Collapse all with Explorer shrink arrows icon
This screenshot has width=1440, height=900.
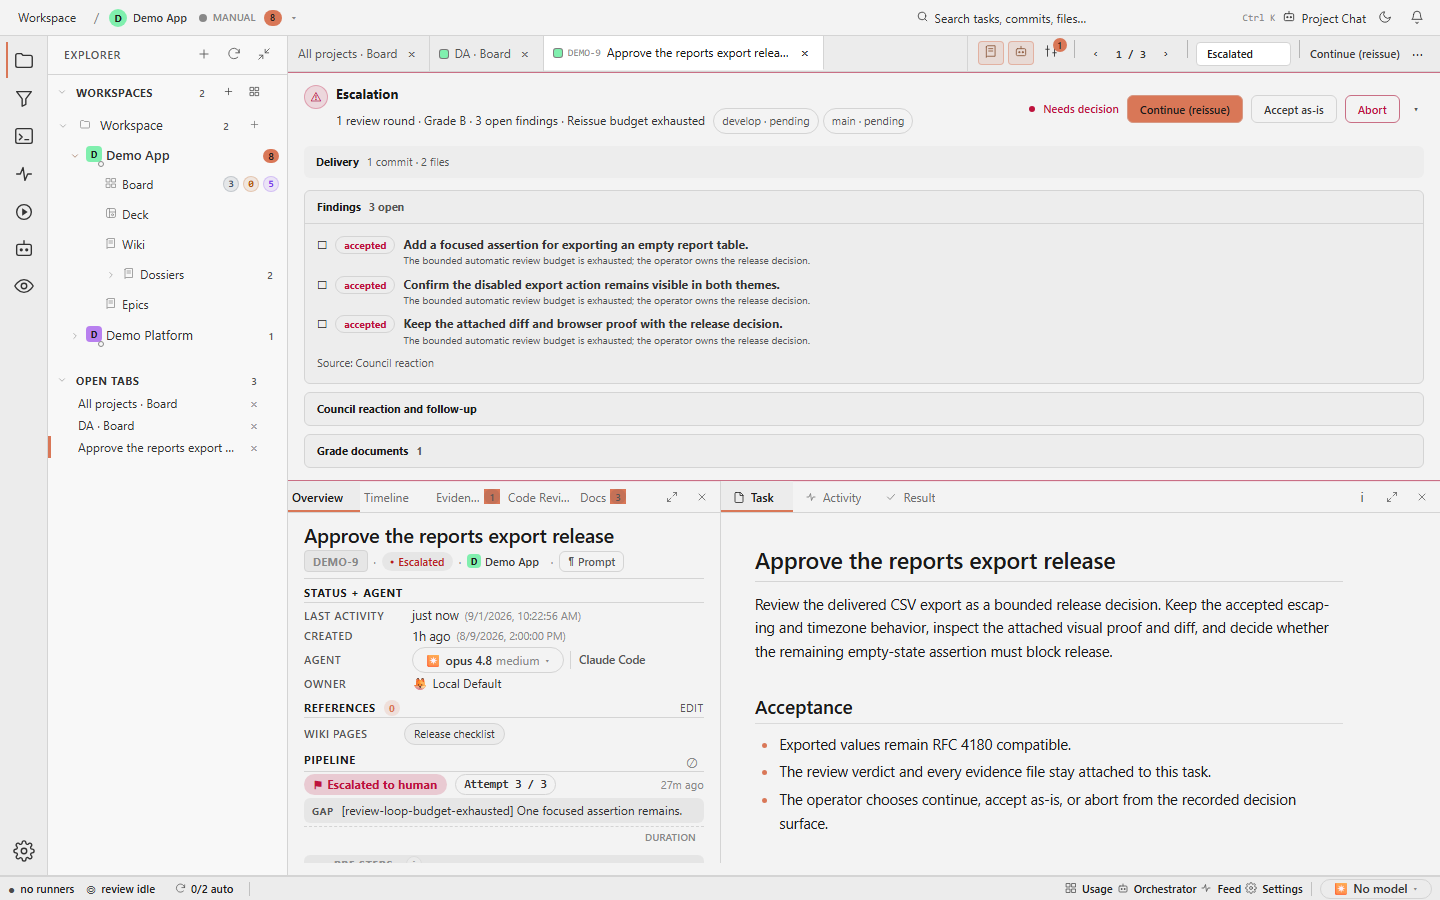click(x=264, y=54)
